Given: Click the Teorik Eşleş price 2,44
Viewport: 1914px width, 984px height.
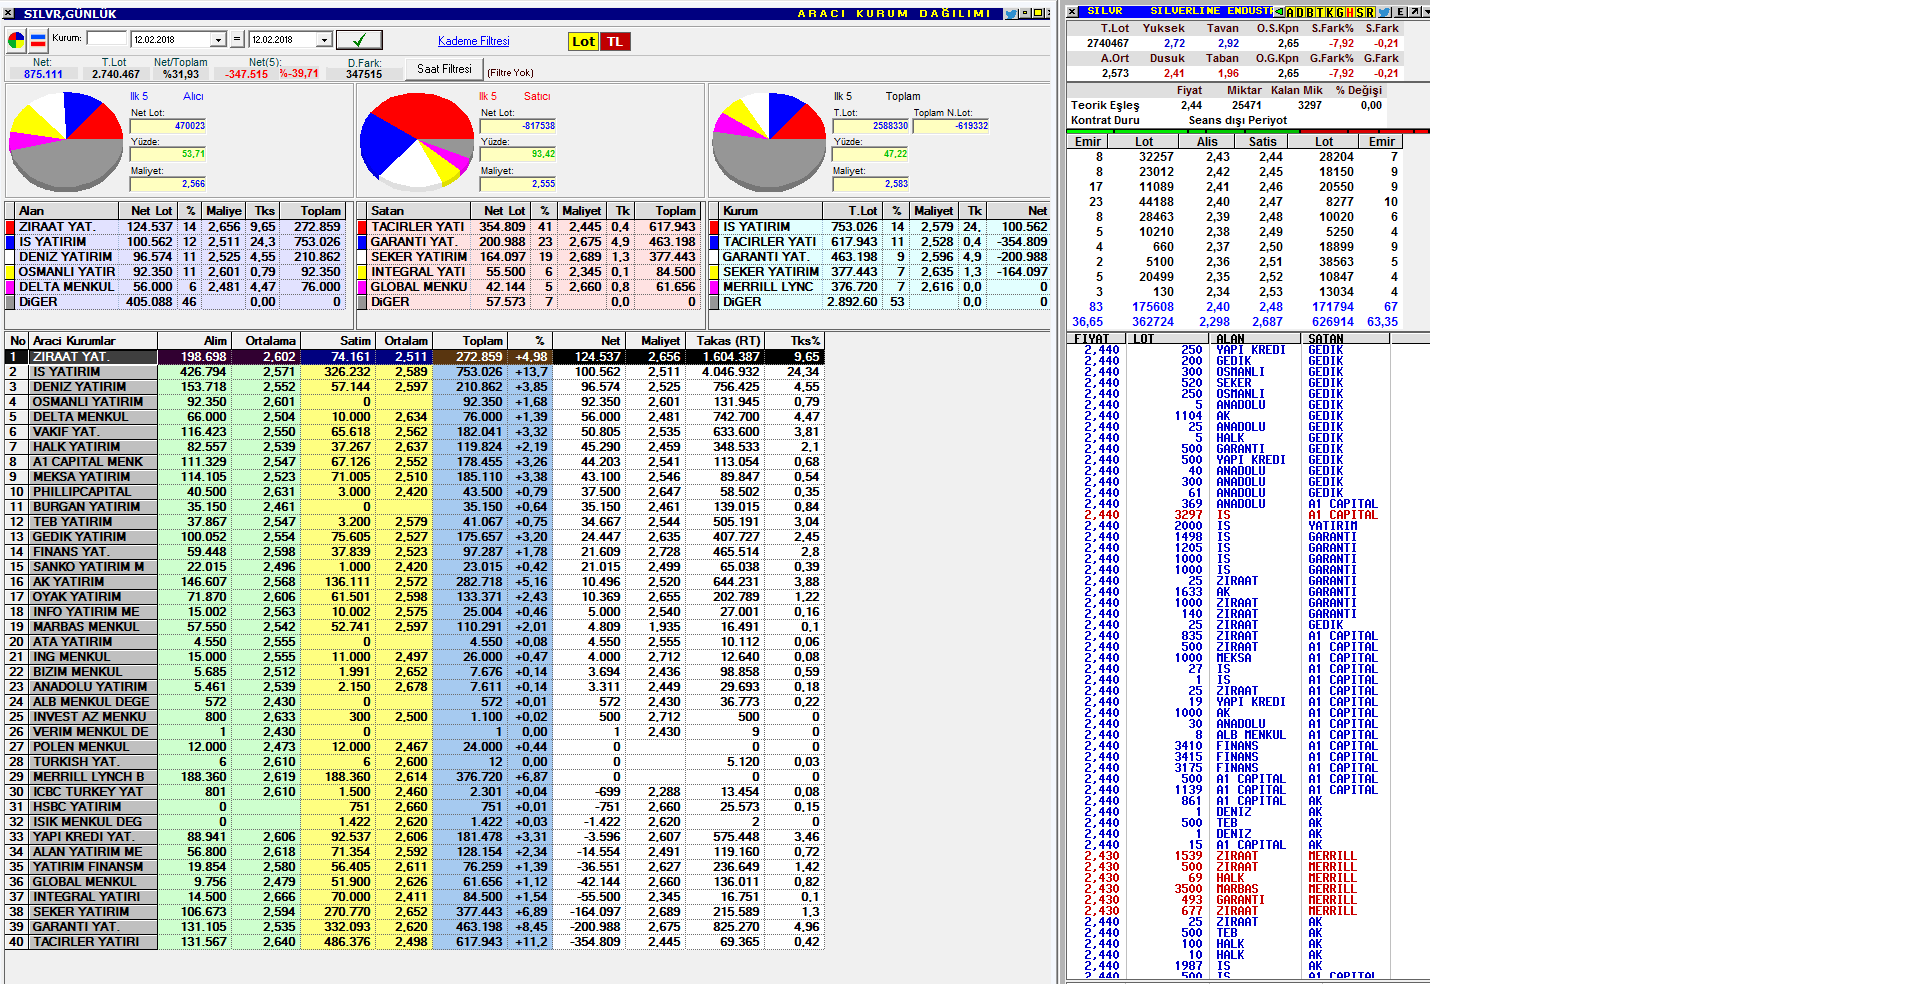Looking at the screenshot, I should pyautogui.click(x=1191, y=105).
